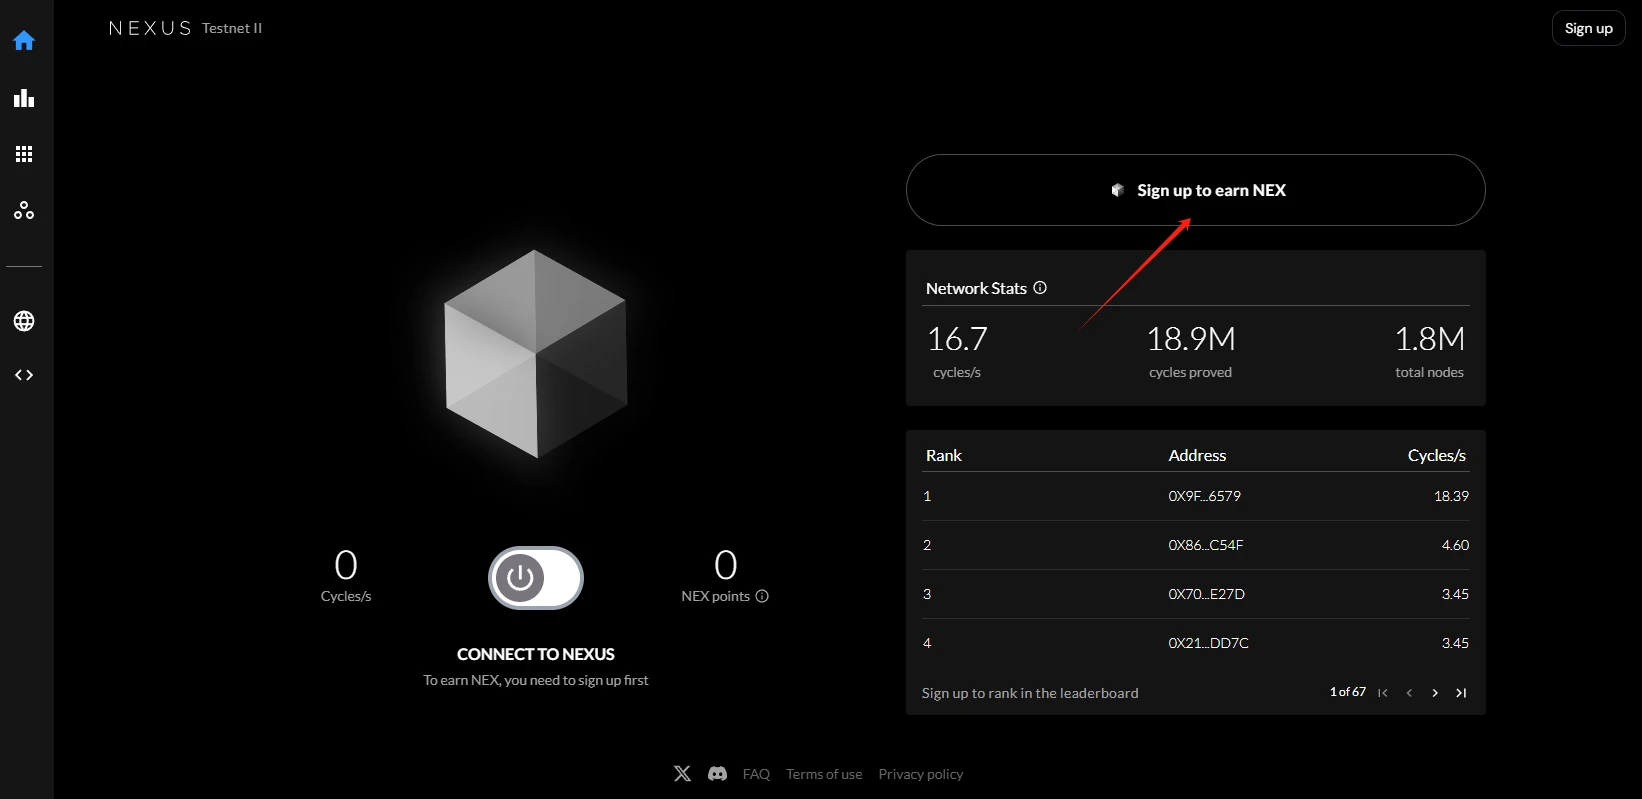Click Sign up to earn NEX button
The height and width of the screenshot is (799, 1642).
(1195, 190)
